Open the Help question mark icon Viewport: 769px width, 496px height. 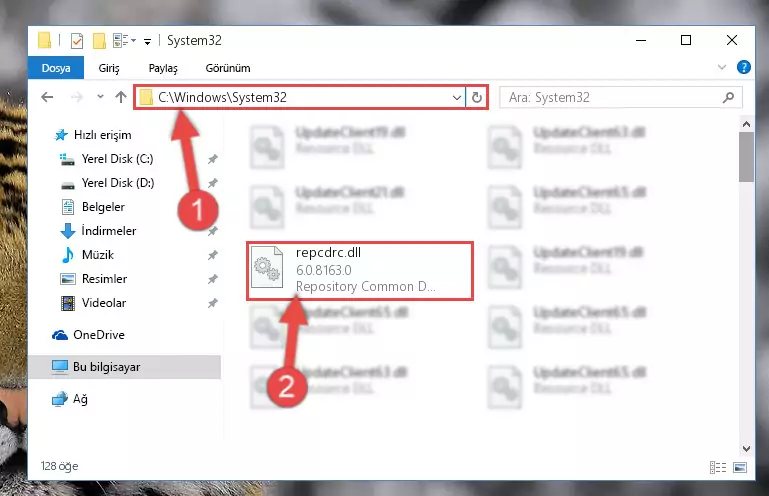click(x=743, y=67)
